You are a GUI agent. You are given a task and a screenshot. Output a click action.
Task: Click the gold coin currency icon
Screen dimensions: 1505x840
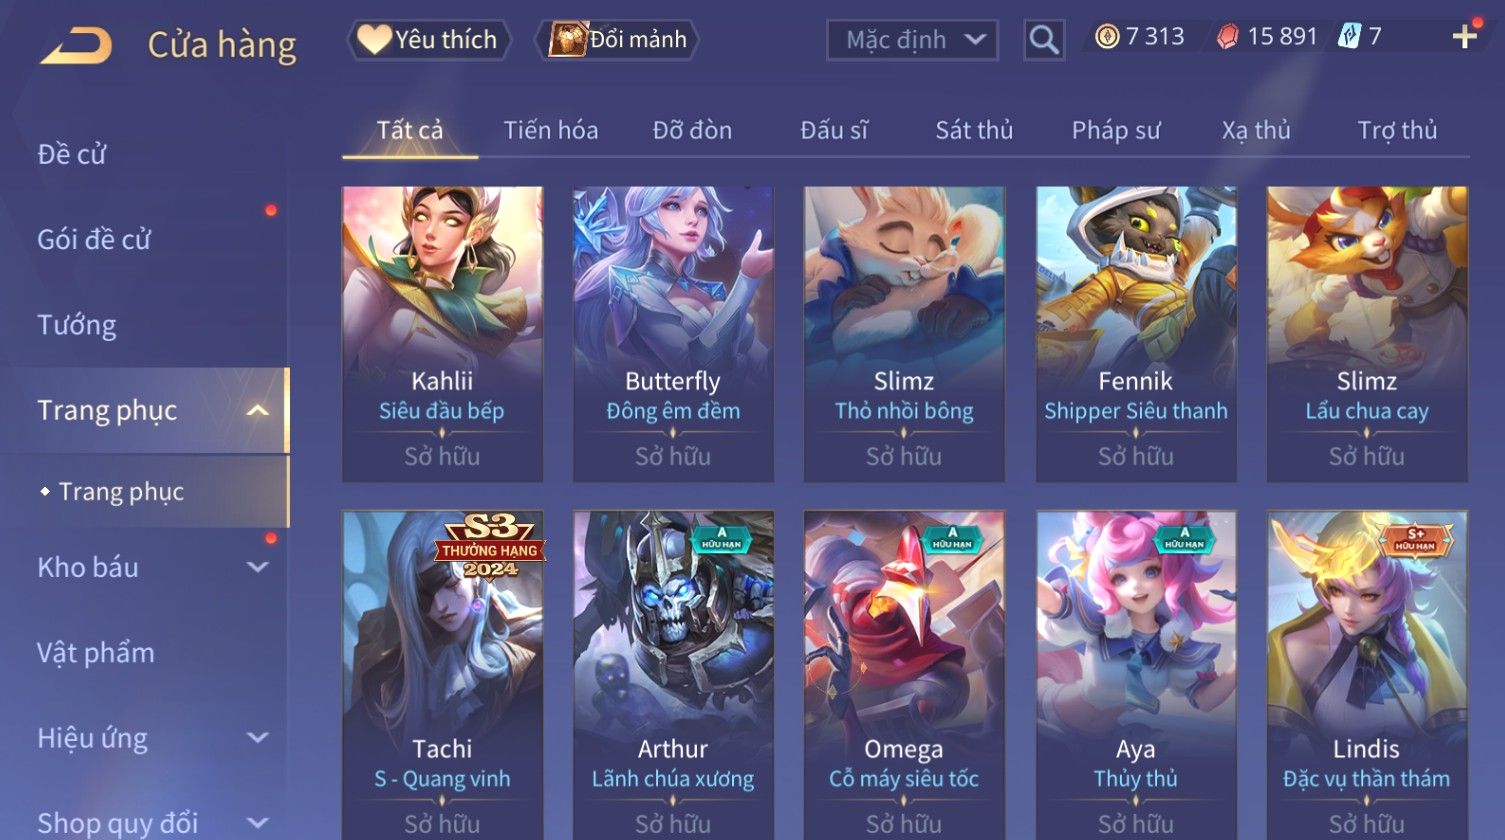1107,38
